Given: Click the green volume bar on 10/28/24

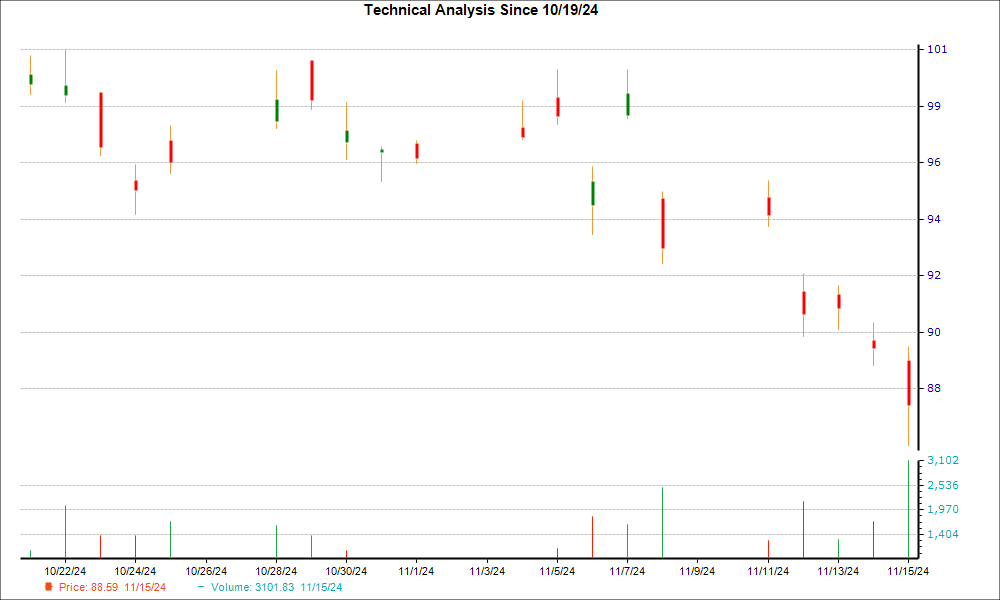Looking at the screenshot, I should [276, 542].
